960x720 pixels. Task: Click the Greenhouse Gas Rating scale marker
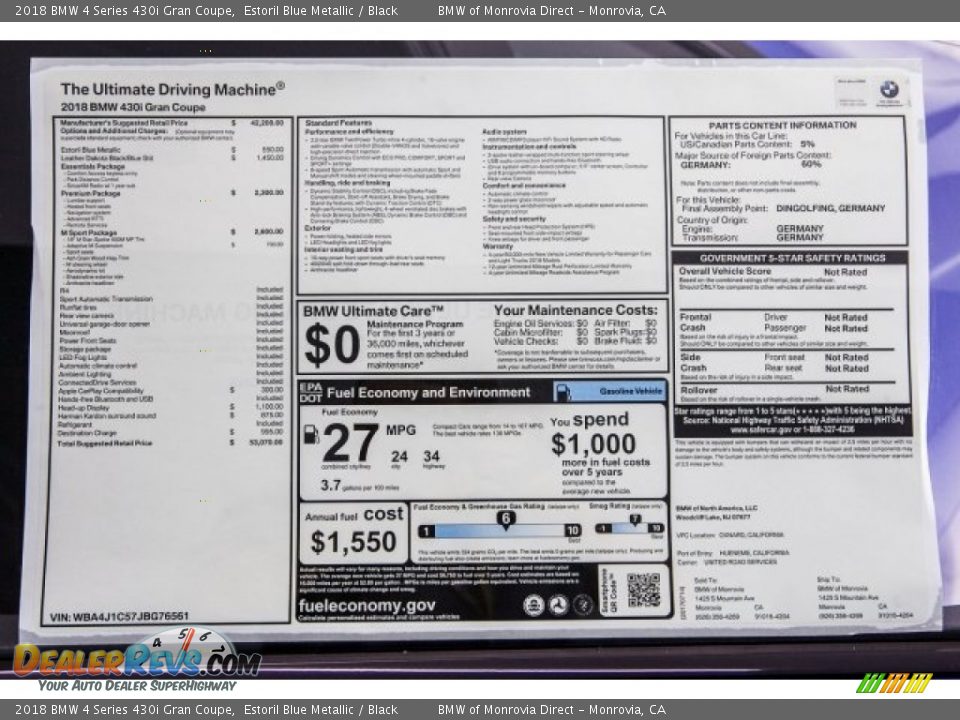pyautogui.click(x=504, y=518)
